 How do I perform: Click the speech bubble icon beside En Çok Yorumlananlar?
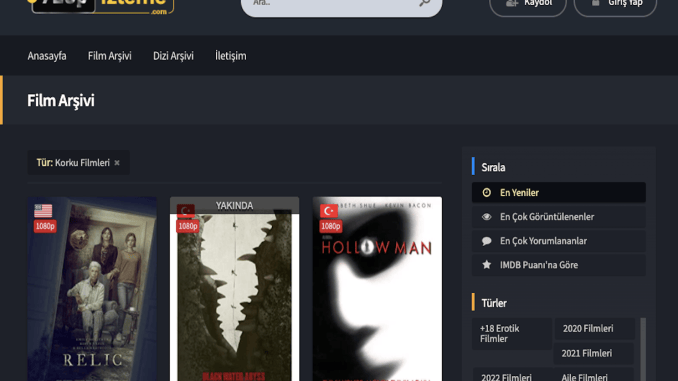(x=486, y=241)
